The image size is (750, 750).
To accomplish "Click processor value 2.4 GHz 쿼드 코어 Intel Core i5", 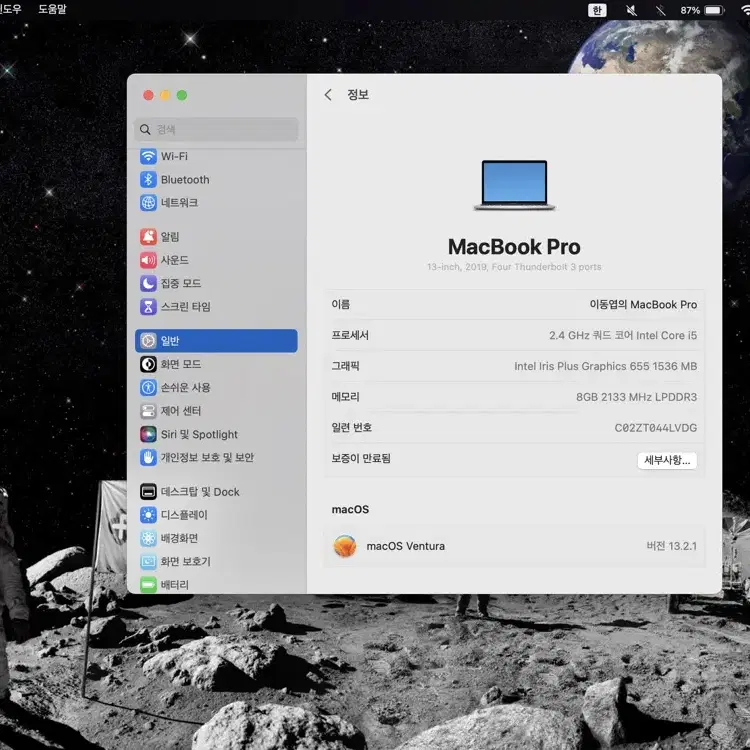I will point(623,335).
